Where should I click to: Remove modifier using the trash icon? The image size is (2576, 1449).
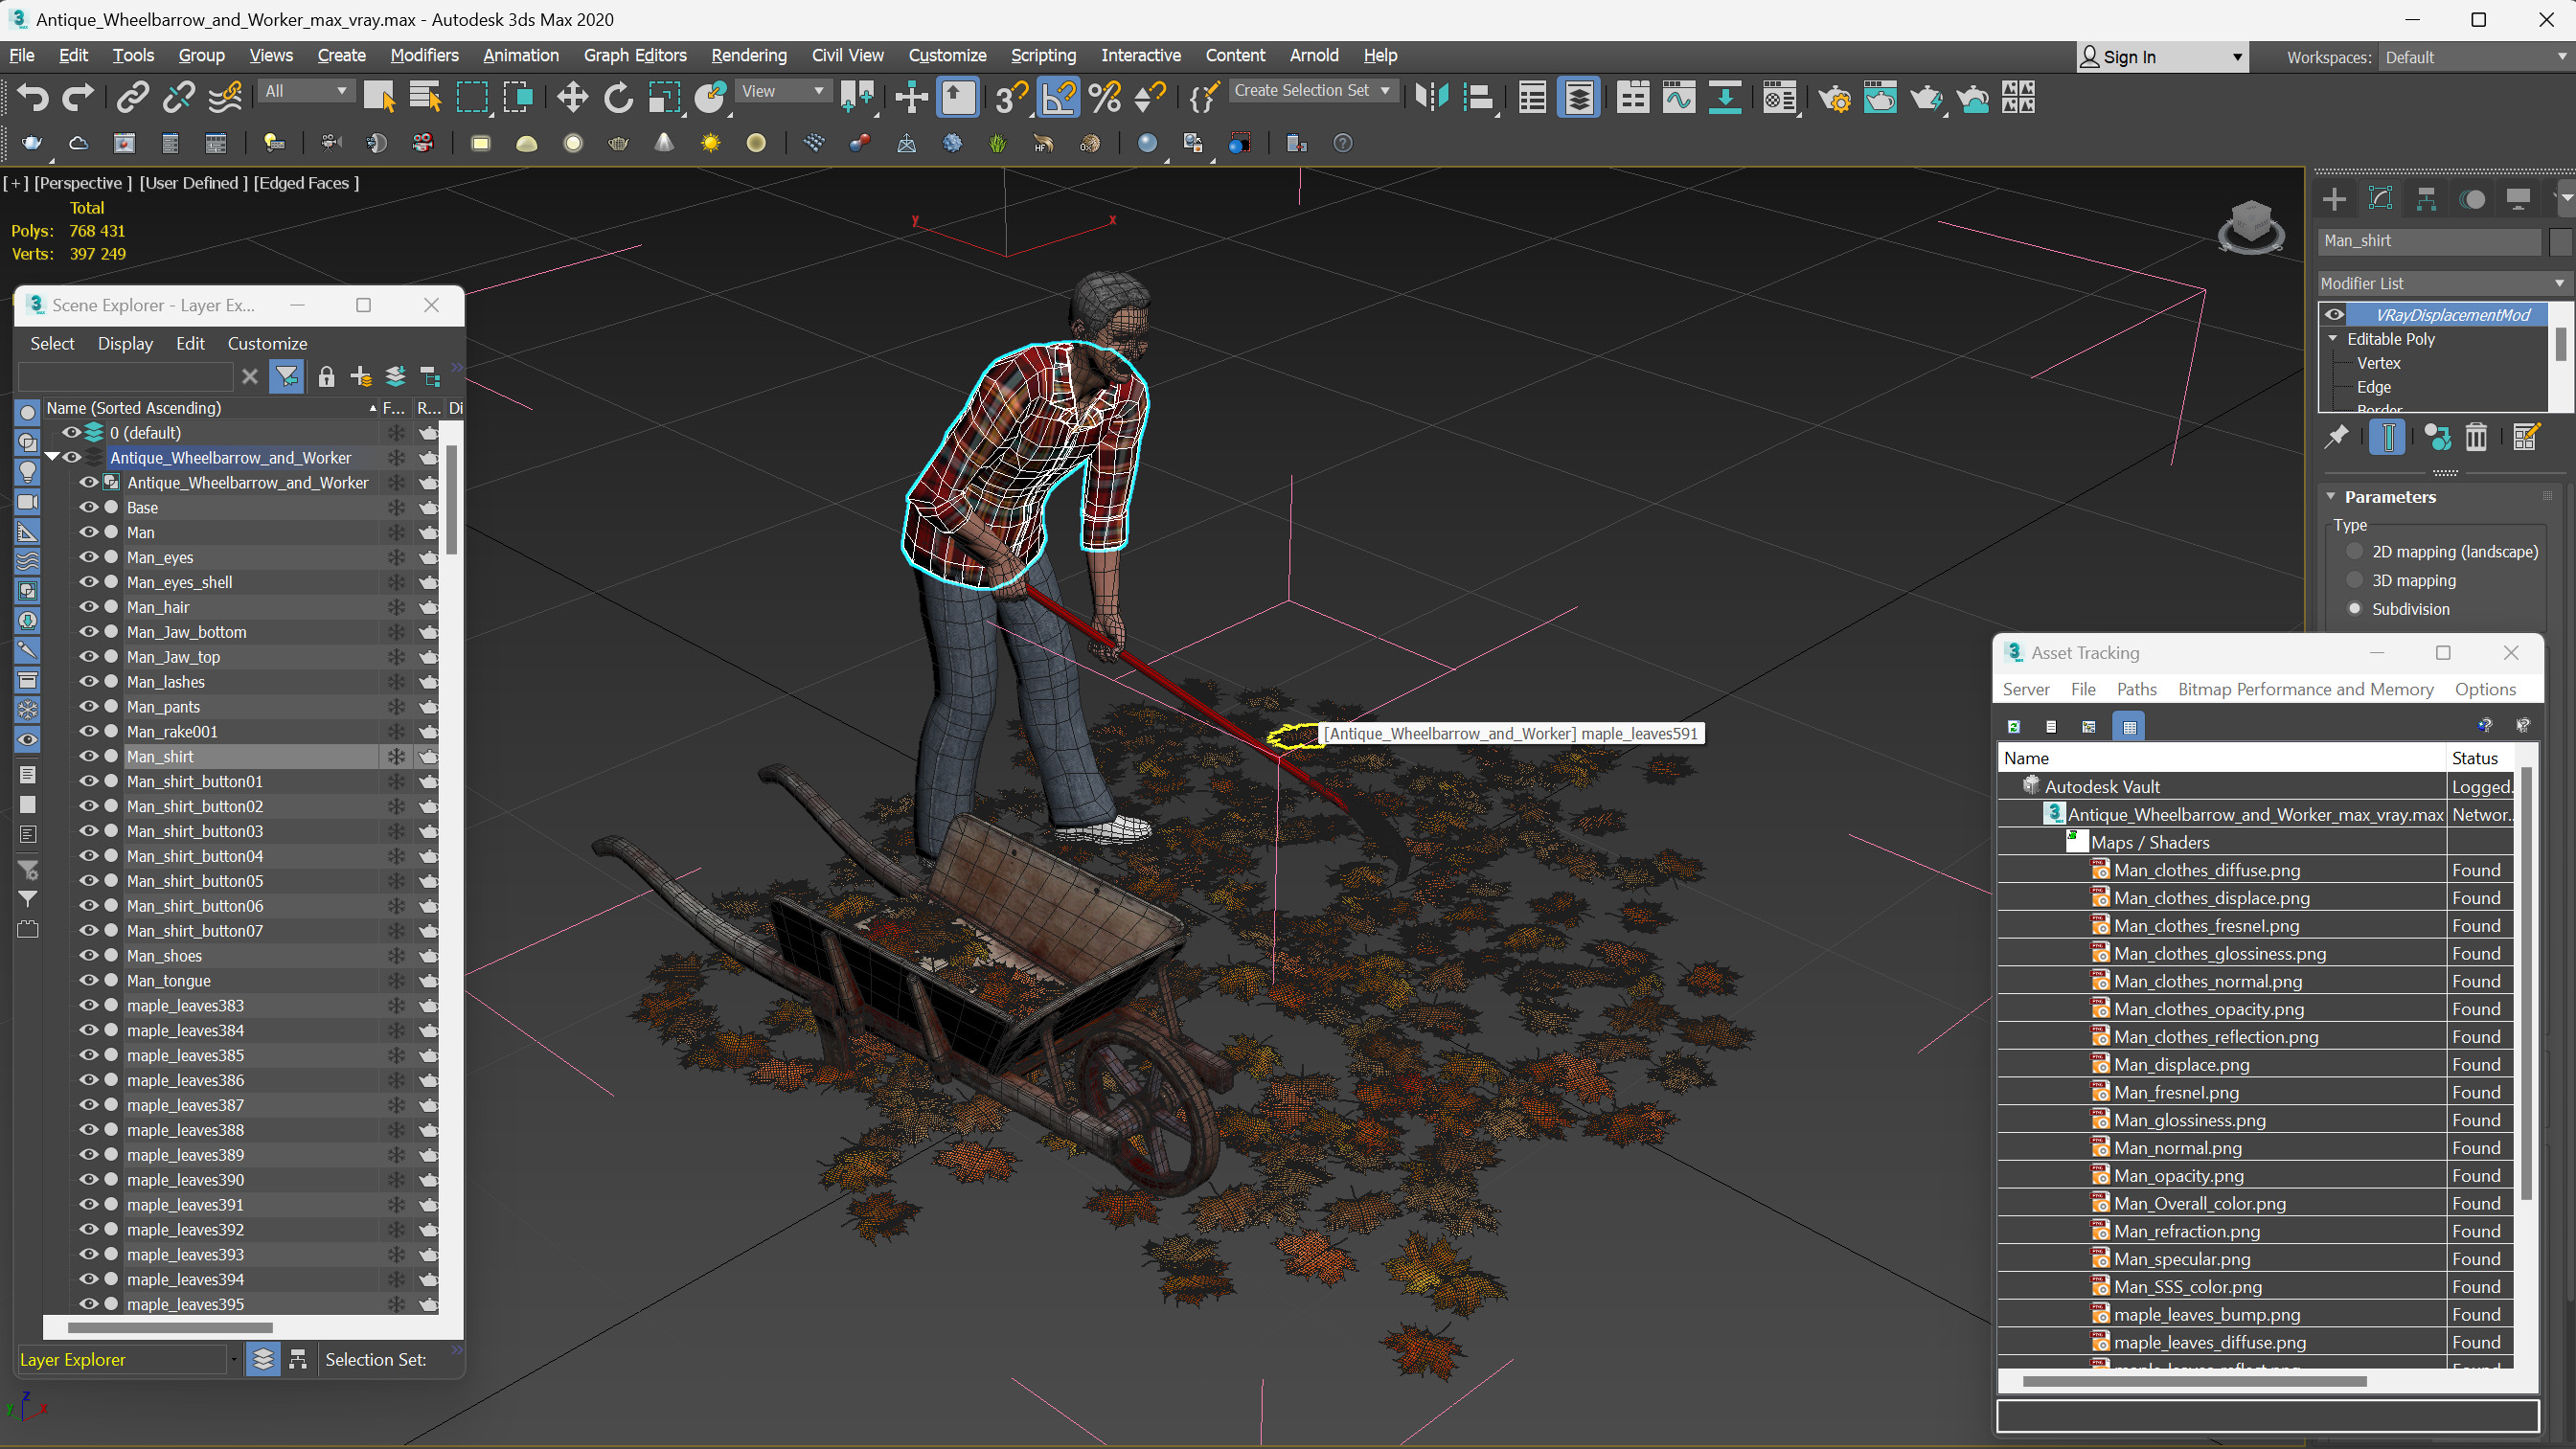coord(2476,437)
